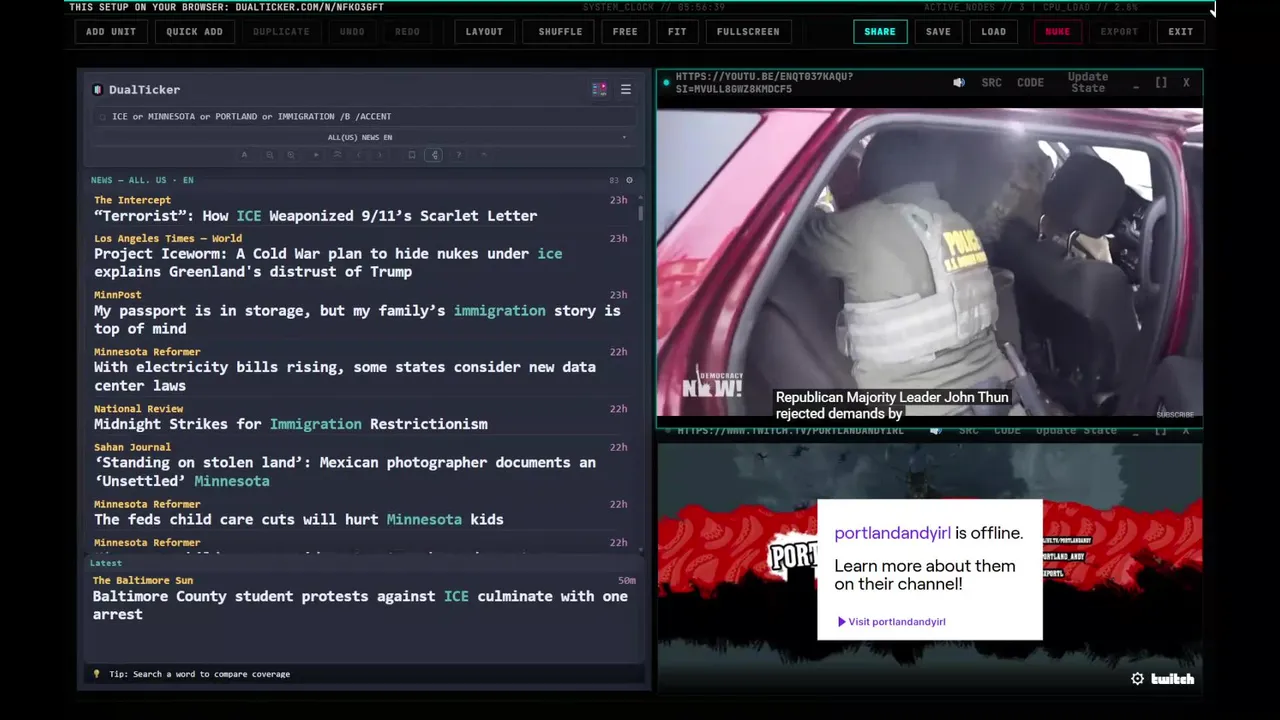Click the font size 'A' toolbar icon
Screen dimensions: 1280x720
[x=244, y=155]
